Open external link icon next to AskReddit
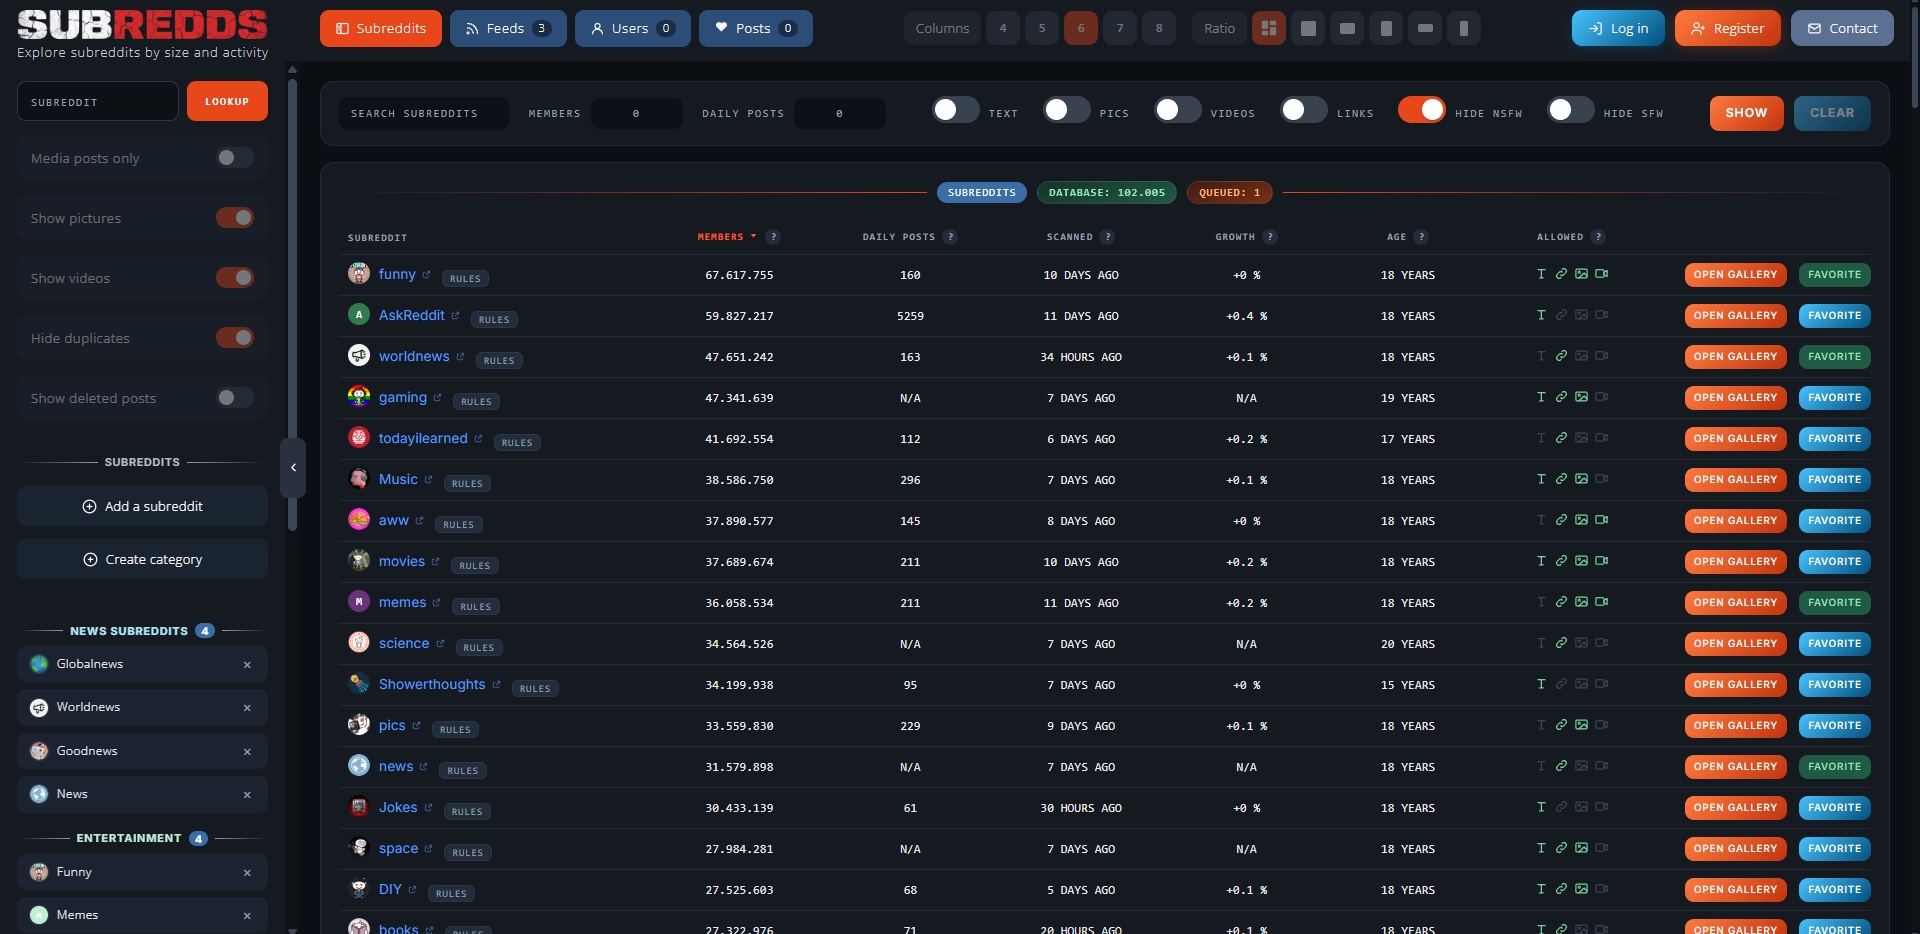Image resolution: width=1920 pixels, height=934 pixels. pos(455,316)
